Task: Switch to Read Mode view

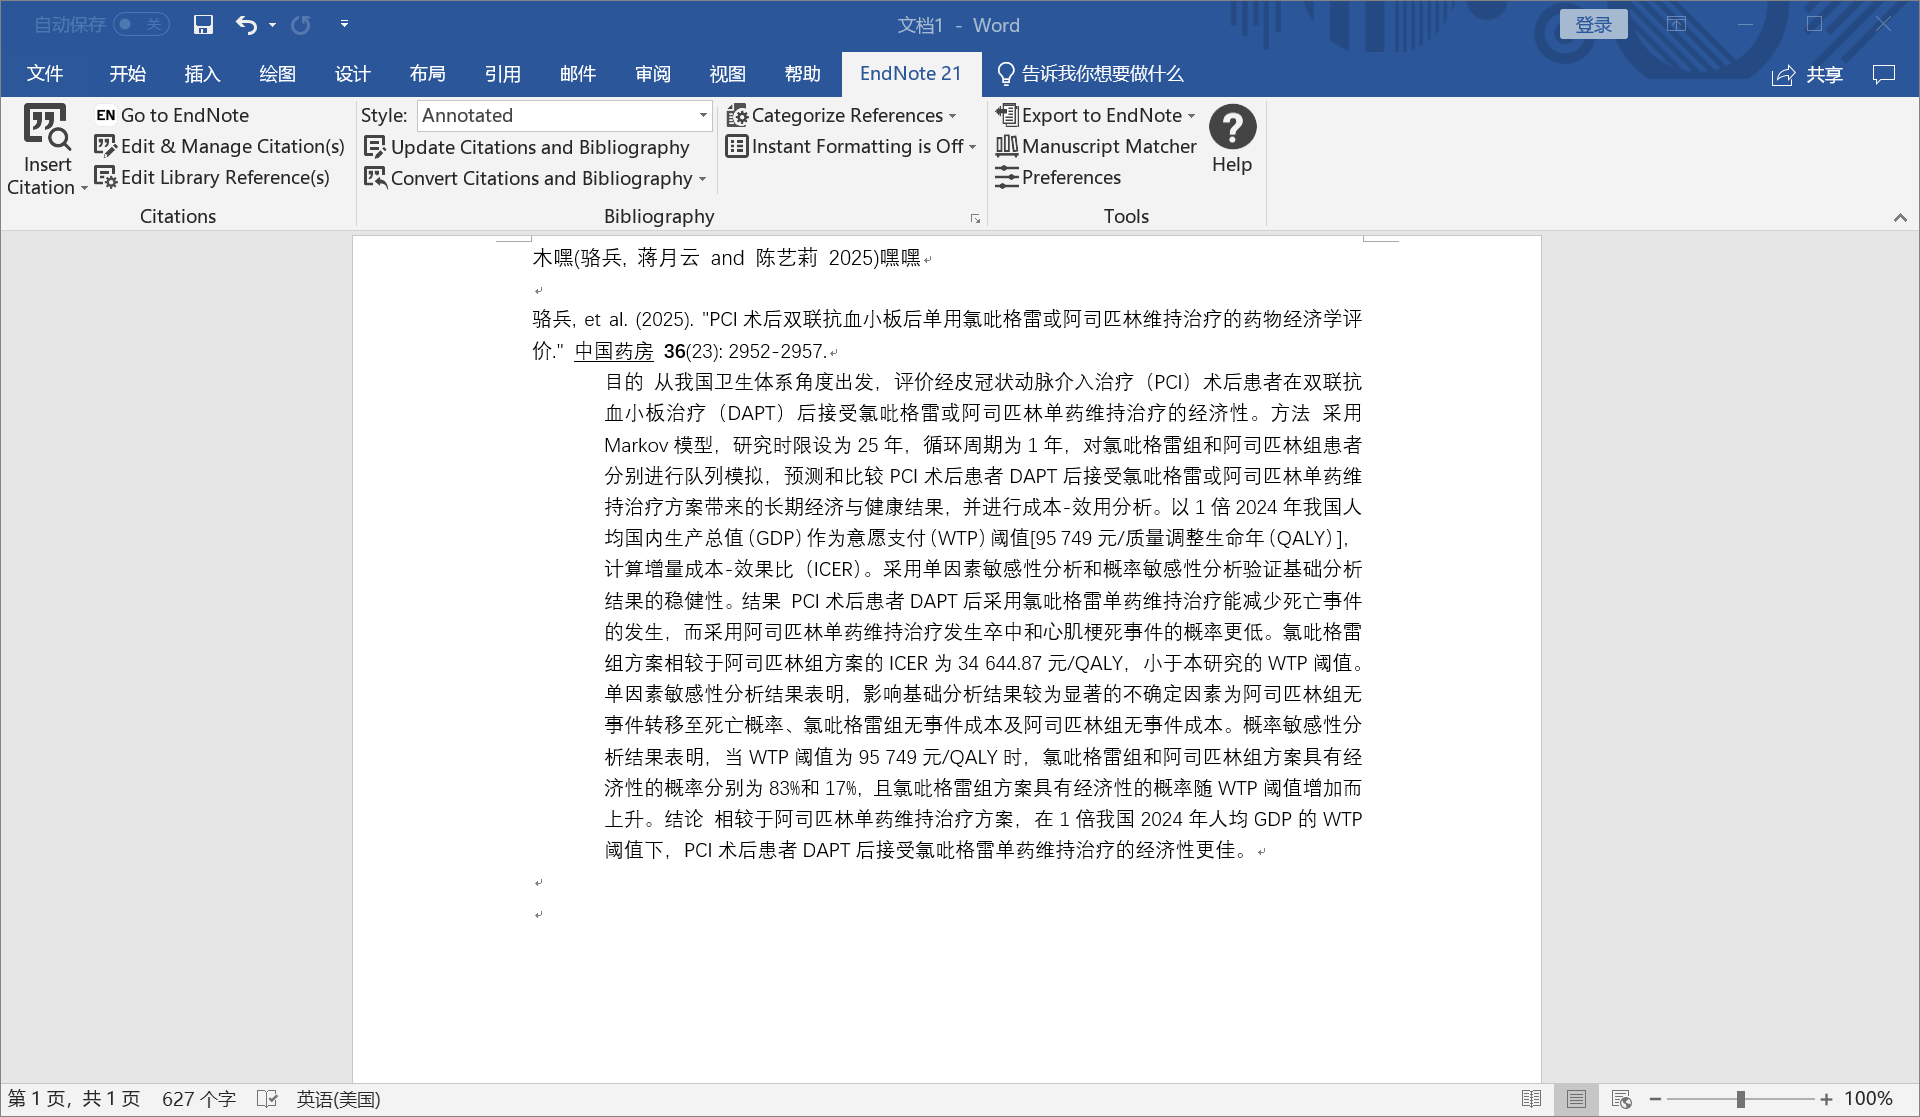Action: tap(1531, 1099)
